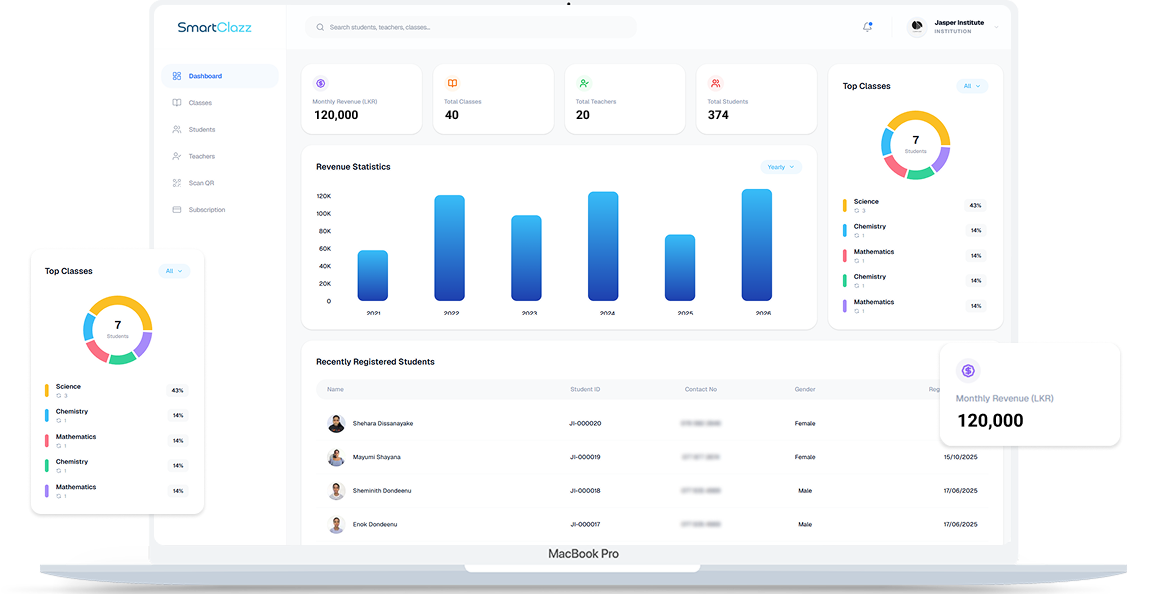1175x594 pixels.
Task: Click the Total Classes book icon
Action: [x=453, y=83]
